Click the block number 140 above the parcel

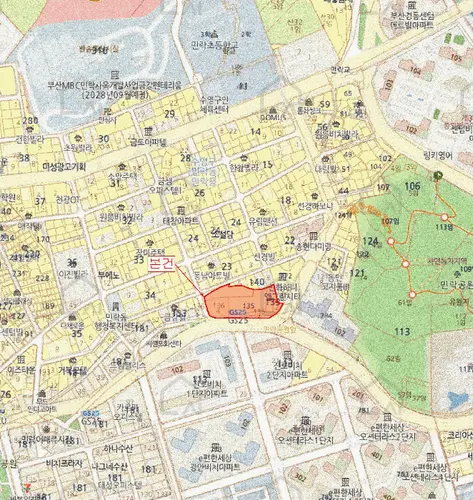coord(257,282)
